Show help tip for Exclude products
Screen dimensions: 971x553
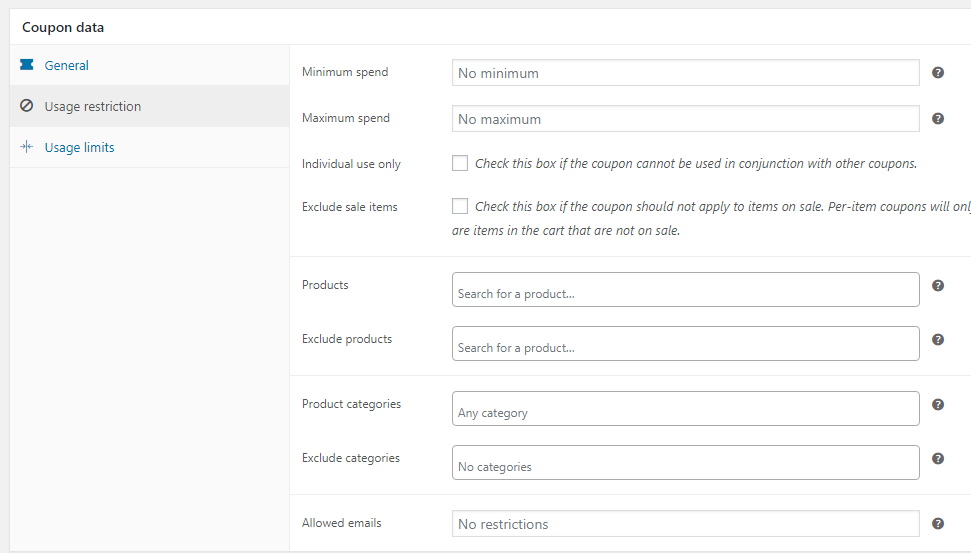(938, 339)
